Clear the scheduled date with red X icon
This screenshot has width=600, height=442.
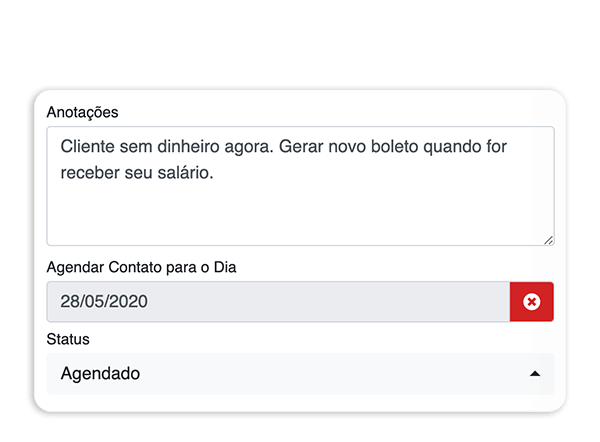(x=532, y=302)
